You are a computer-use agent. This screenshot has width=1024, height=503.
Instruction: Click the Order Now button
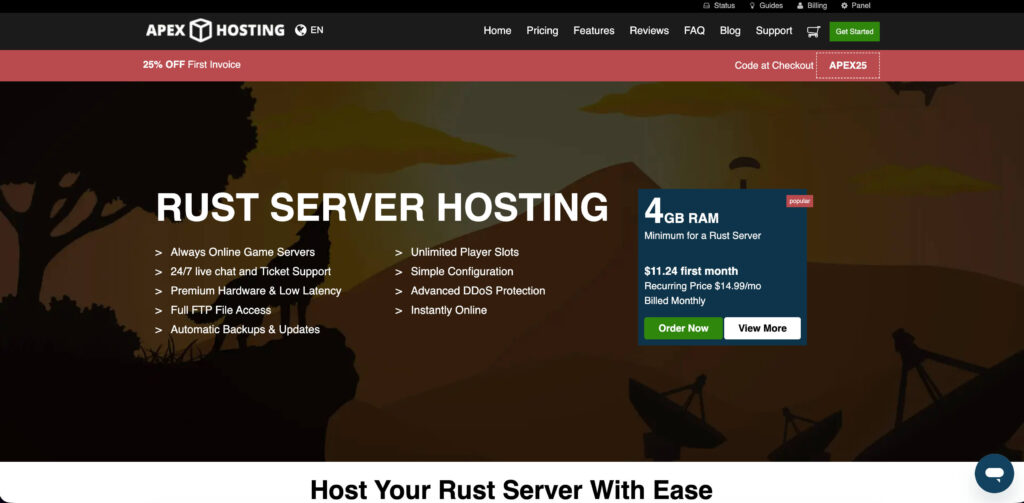pos(683,328)
